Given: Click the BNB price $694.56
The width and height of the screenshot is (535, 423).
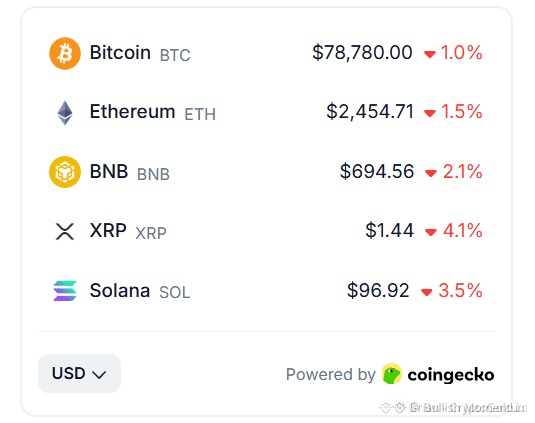Looking at the screenshot, I should coord(377,171).
